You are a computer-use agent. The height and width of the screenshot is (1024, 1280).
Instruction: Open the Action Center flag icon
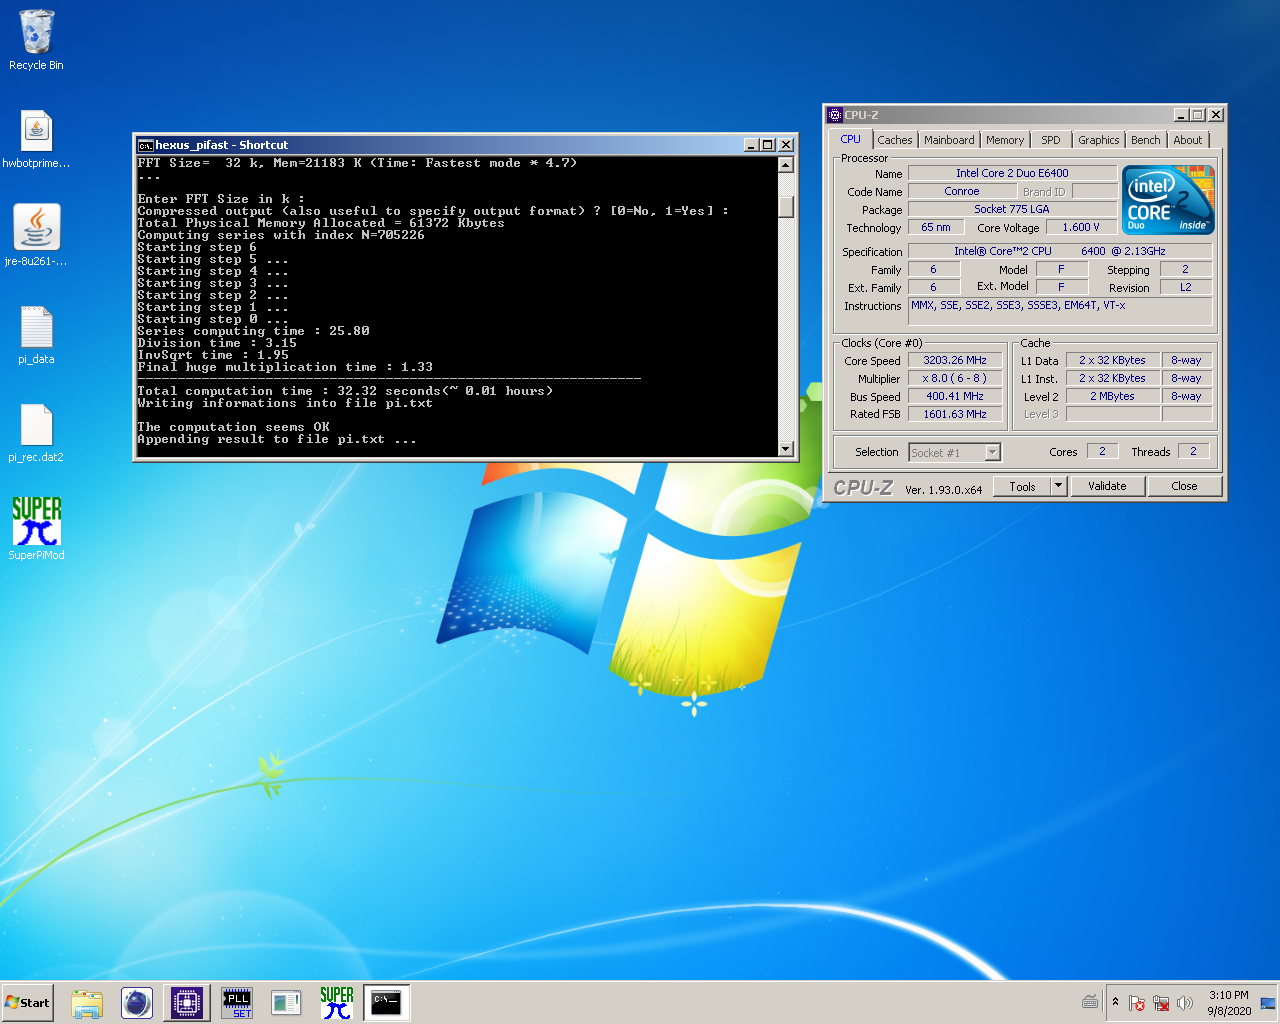pos(1137,1003)
